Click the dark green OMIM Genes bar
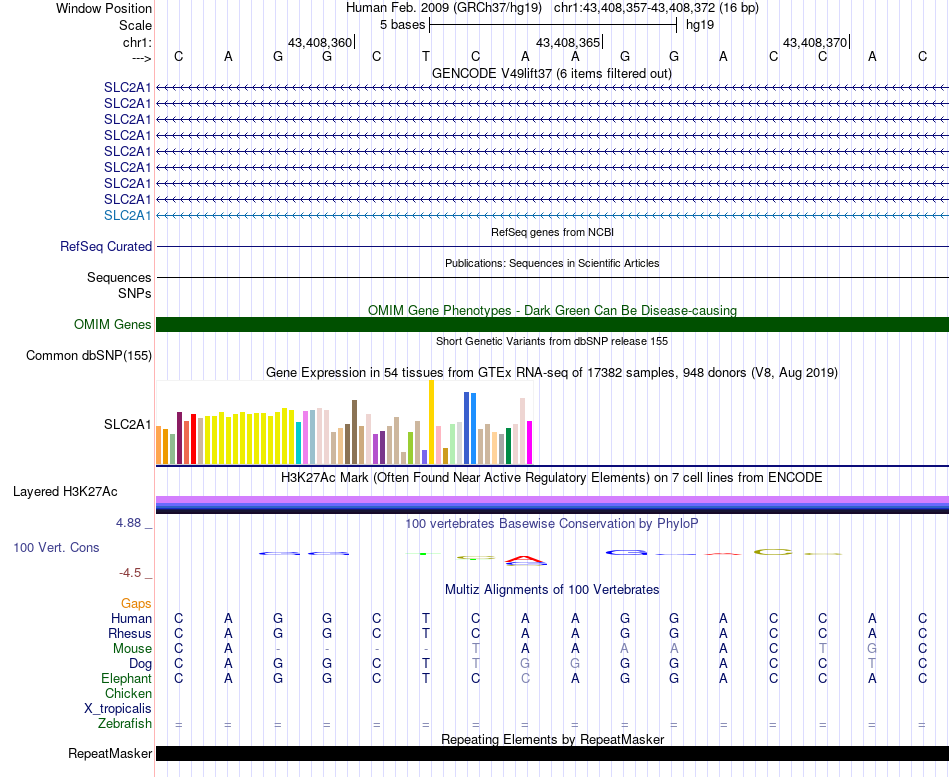 coord(552,324)
